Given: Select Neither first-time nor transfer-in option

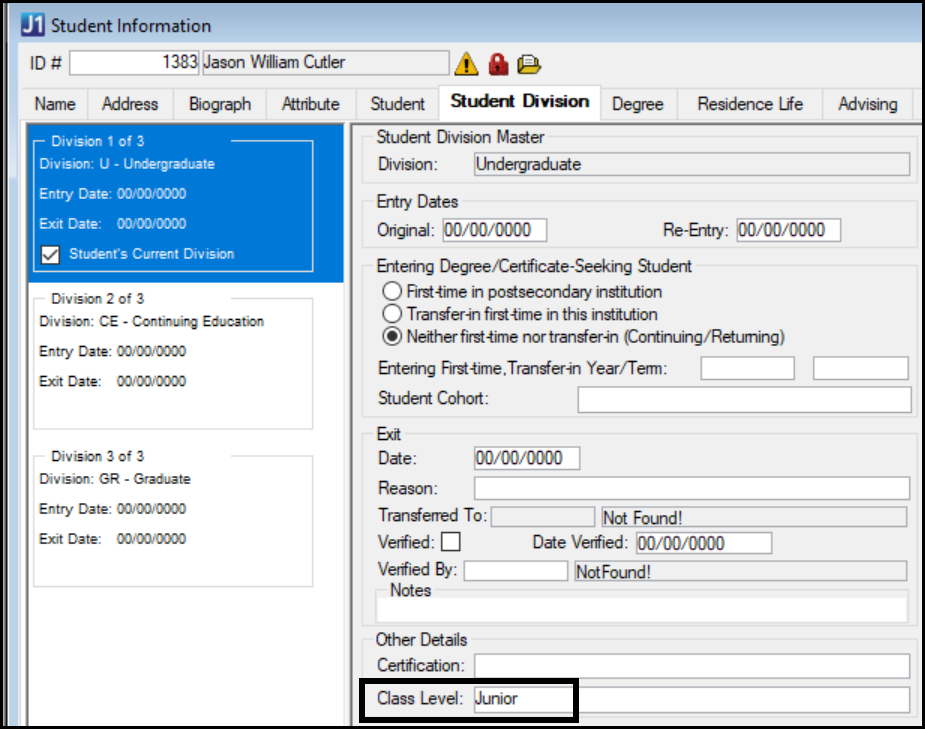Looking at the screenshot, I should pyautogui.click(x=392, y=336).
